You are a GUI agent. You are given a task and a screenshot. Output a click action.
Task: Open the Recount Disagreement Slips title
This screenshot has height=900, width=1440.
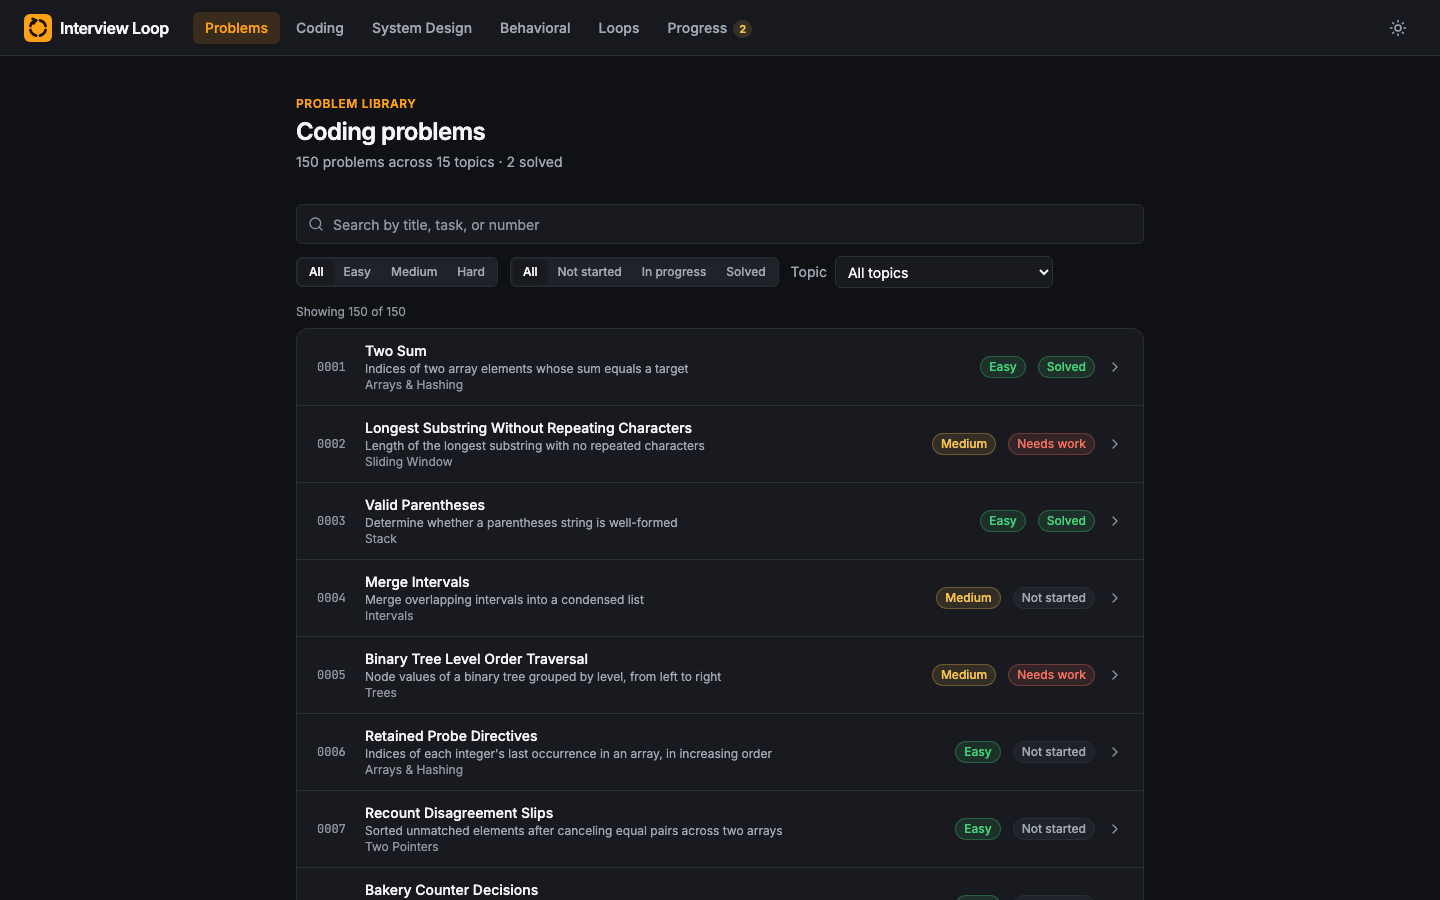click(x=459, y=813)
